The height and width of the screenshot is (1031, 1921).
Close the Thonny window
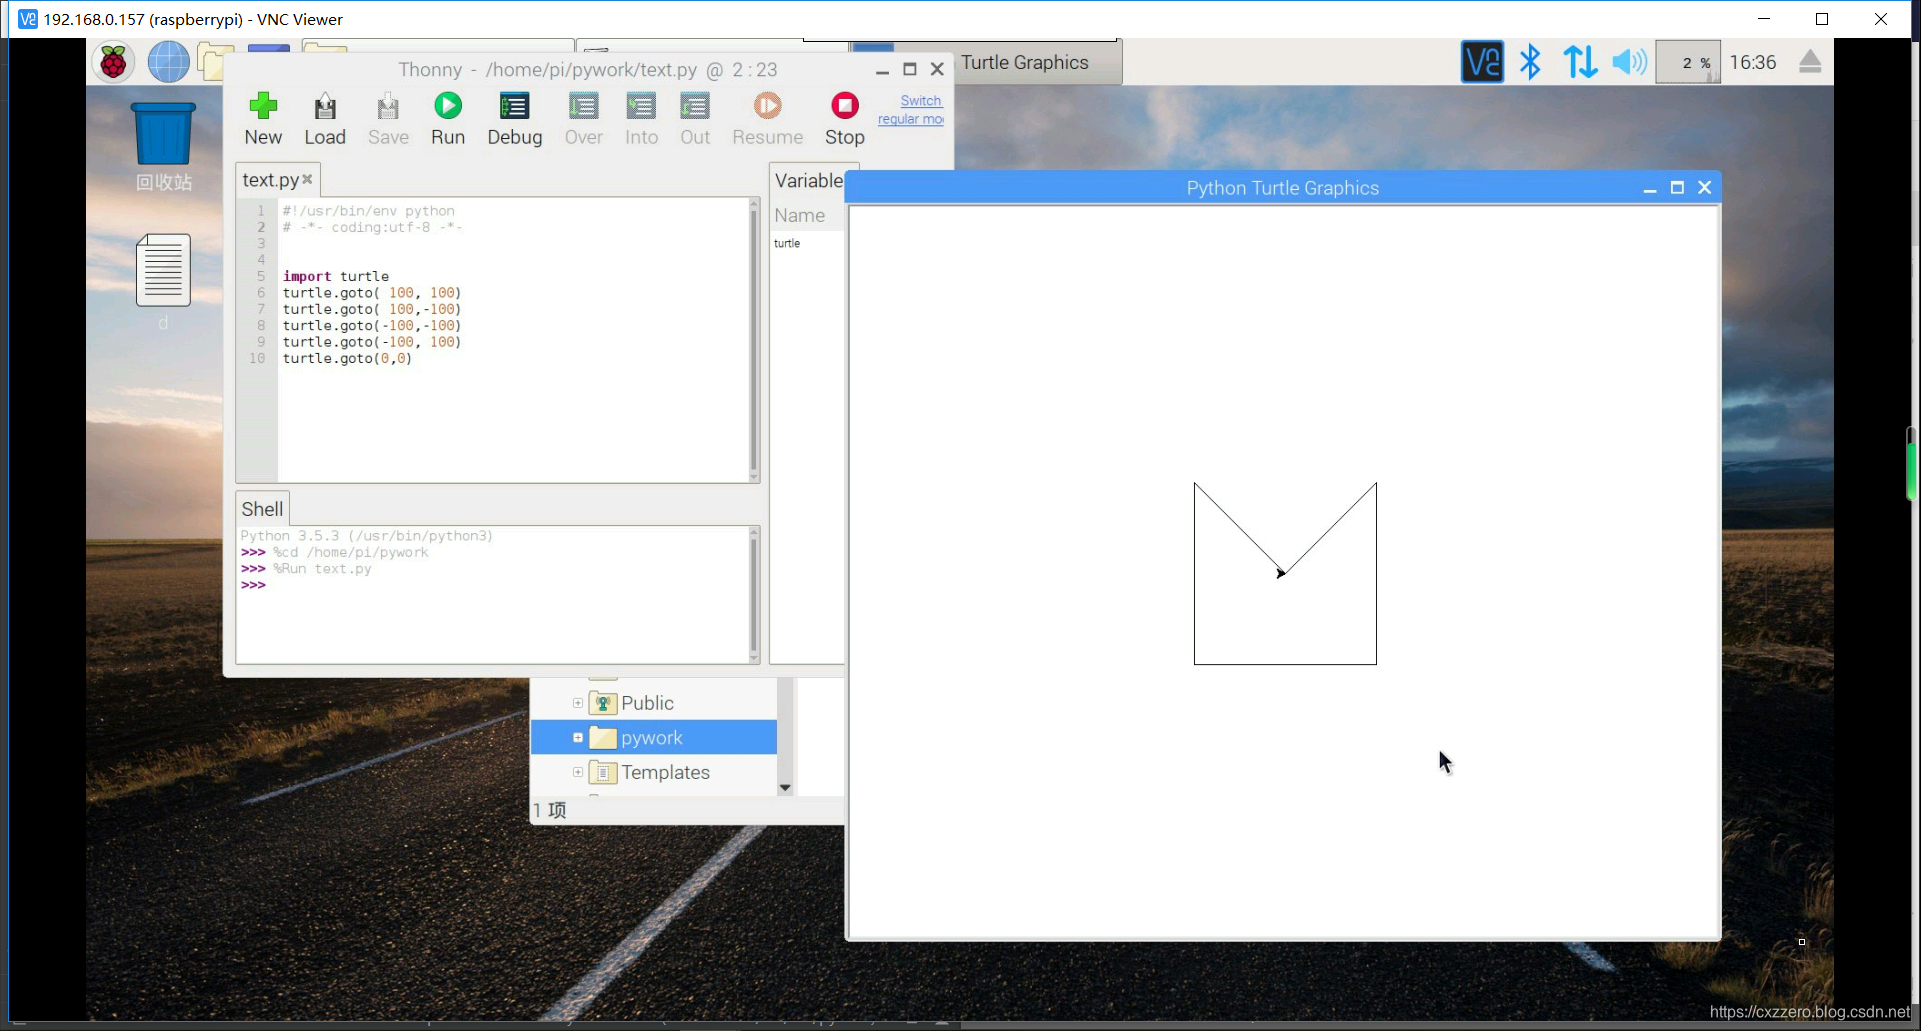(937, 70)
